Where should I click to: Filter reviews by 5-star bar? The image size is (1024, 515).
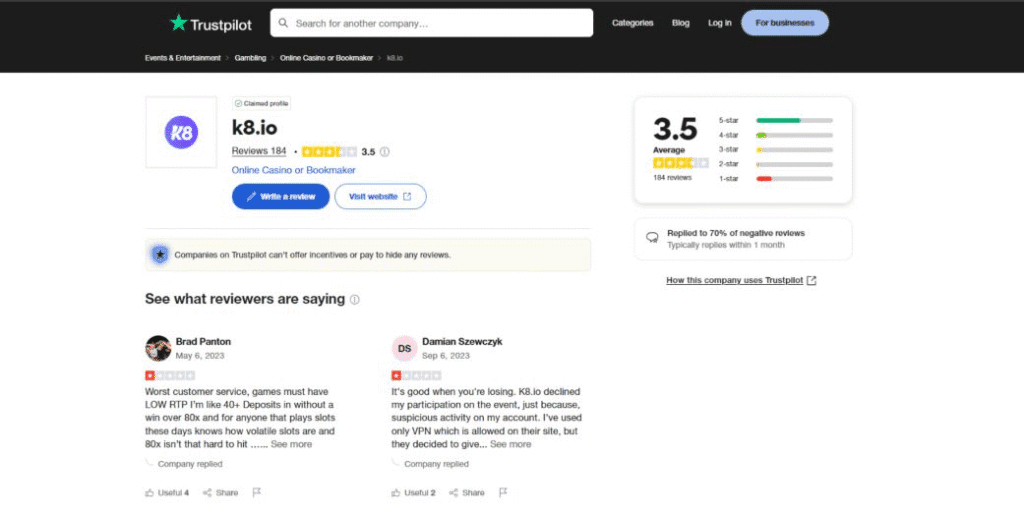point(794,120)
